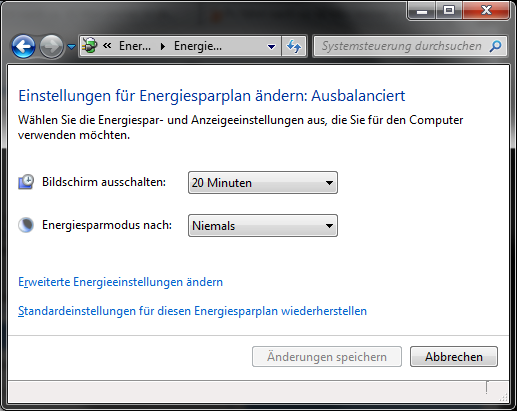The image size is (517, 411).
Task: Click the moon icon beside Energiesparmodus
Action: pyautogui.click(x=26, y=225)
